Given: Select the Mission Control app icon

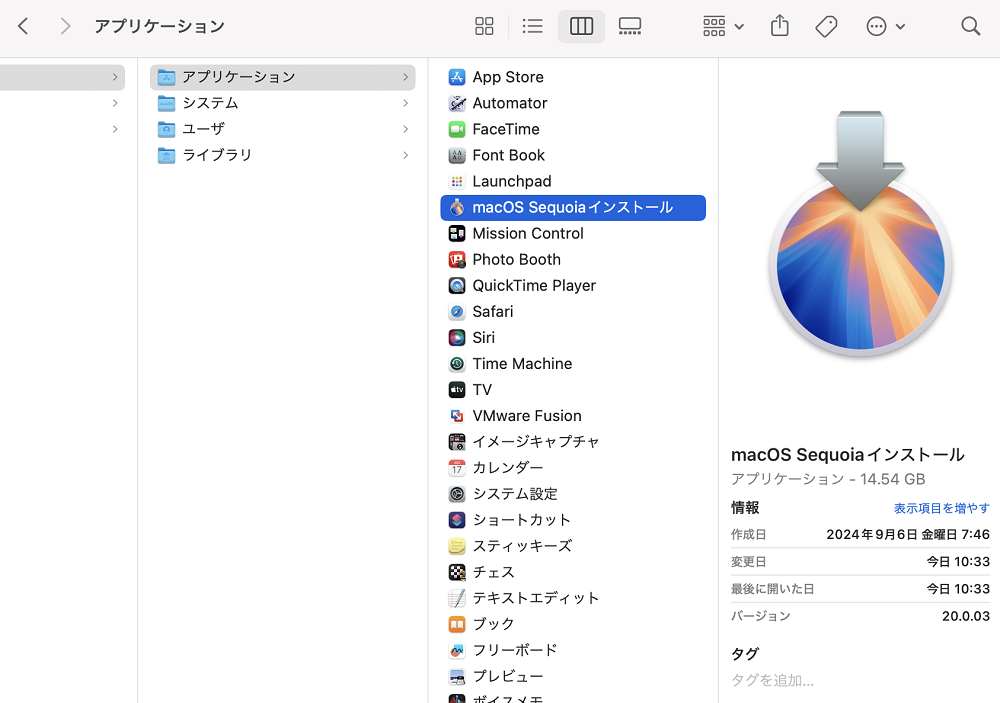Looking at the screenshot, I should click(457, 234).
